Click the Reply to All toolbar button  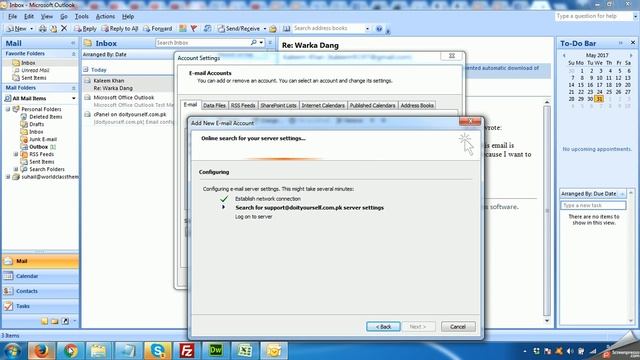pos(120,29)
